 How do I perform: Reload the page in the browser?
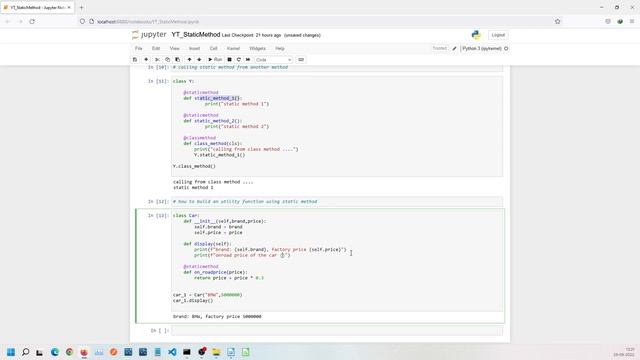[32, 22]
